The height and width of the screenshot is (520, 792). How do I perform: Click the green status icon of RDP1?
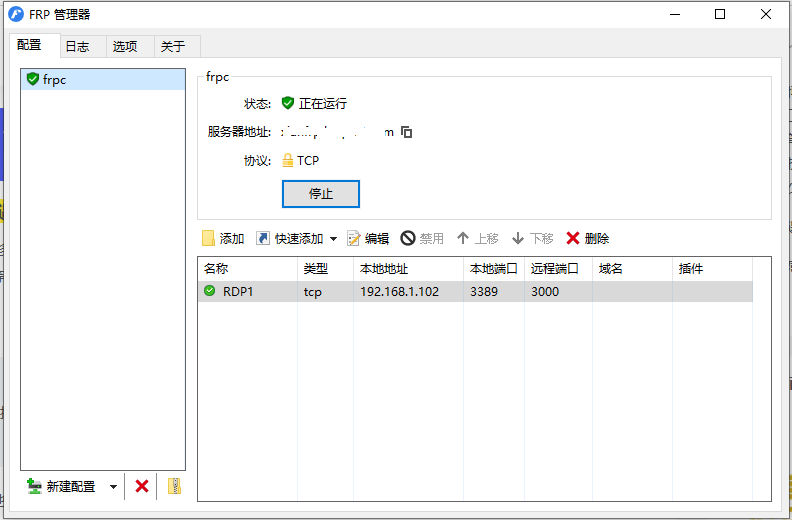pyautogui.click(x=210, y=291)
